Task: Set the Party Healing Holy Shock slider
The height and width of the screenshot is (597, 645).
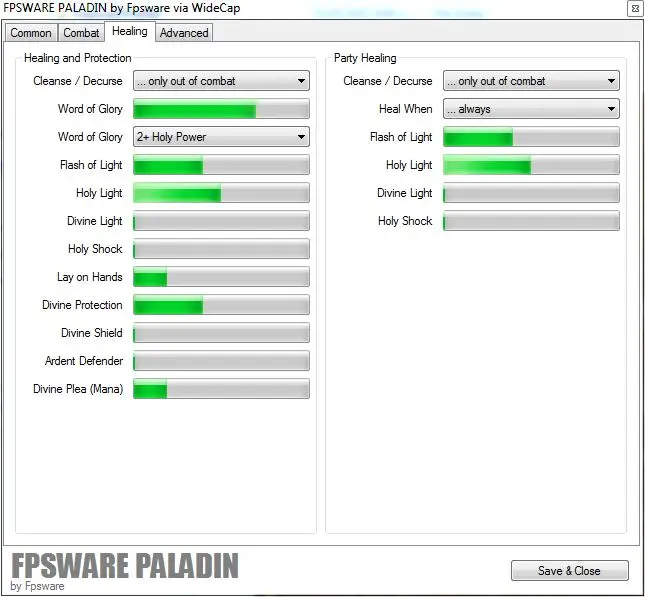Action: click(531, 221)
